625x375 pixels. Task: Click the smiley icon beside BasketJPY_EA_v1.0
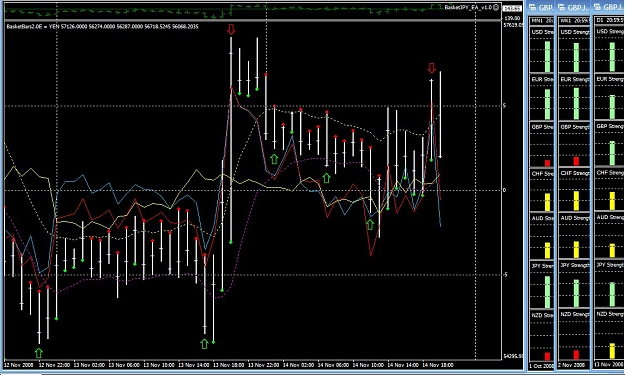[x=496, y=7]
